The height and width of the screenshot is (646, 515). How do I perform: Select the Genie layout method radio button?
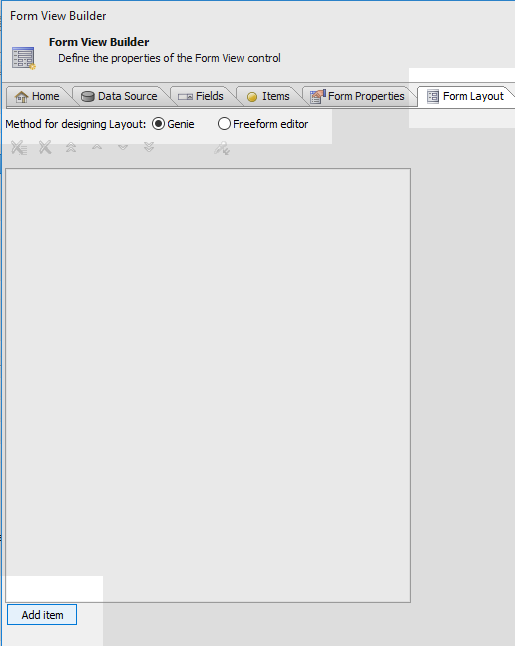click(x=159, y=124)
